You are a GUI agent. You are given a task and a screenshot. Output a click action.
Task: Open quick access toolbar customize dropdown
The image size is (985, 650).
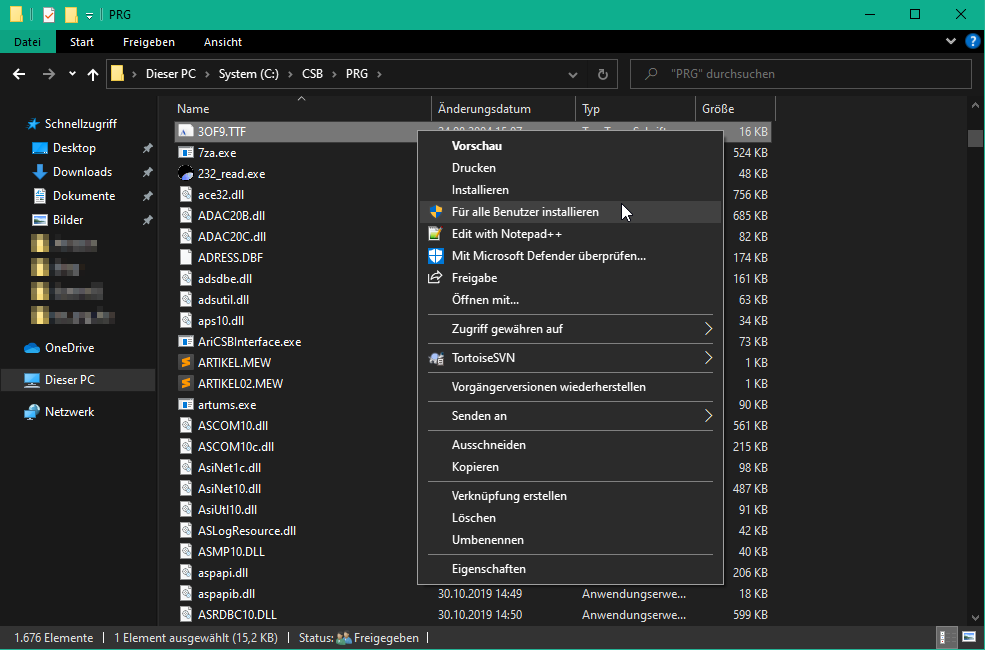(89, 15)
